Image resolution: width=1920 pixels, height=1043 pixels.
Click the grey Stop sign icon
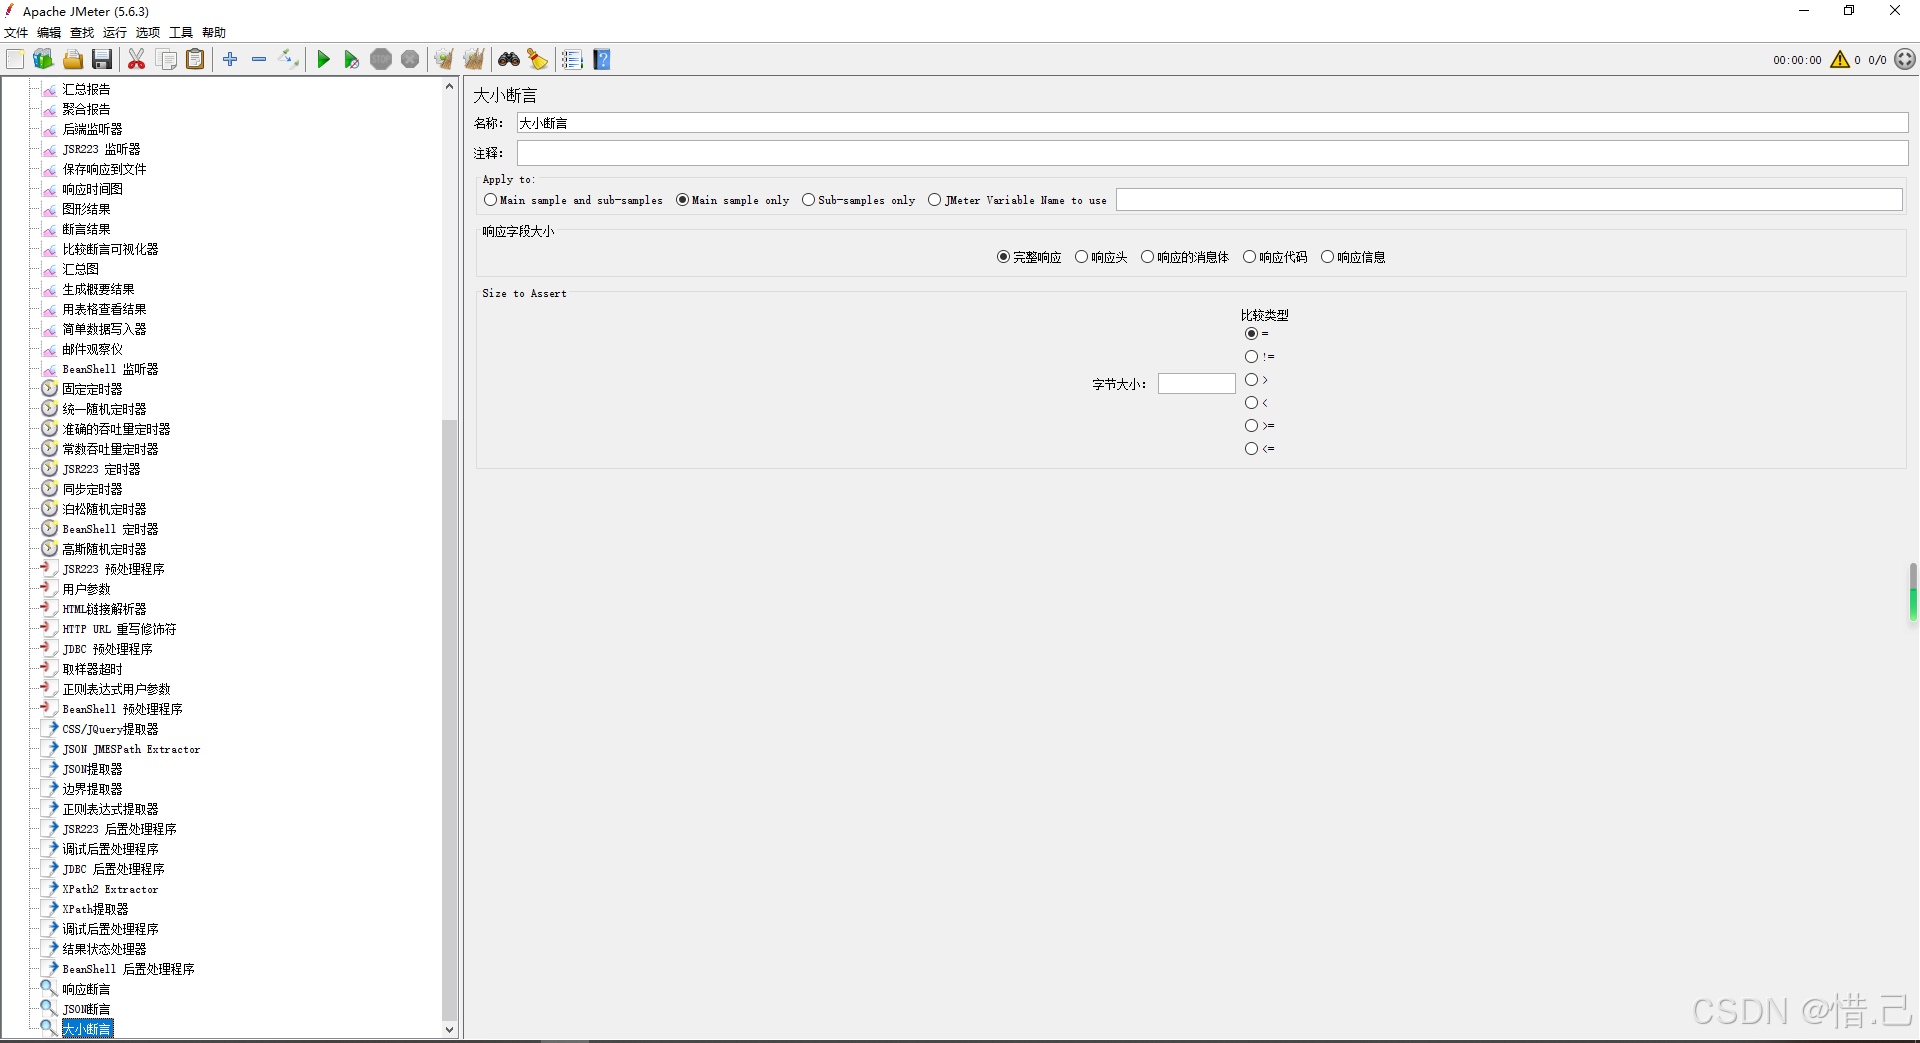pyautogui.click(x=381, y=60)
